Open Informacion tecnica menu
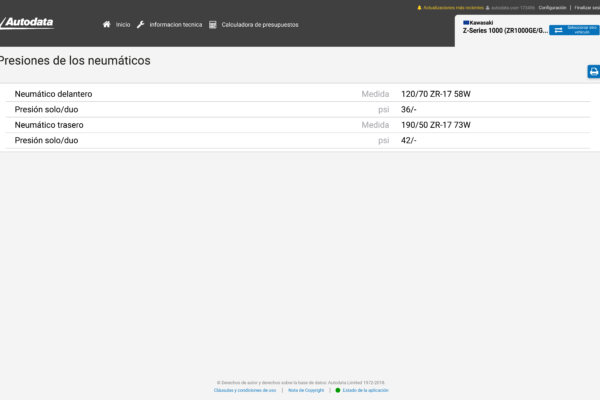Image resolution: width=600 pixels, height=400 pixels. tap(175, 24)
